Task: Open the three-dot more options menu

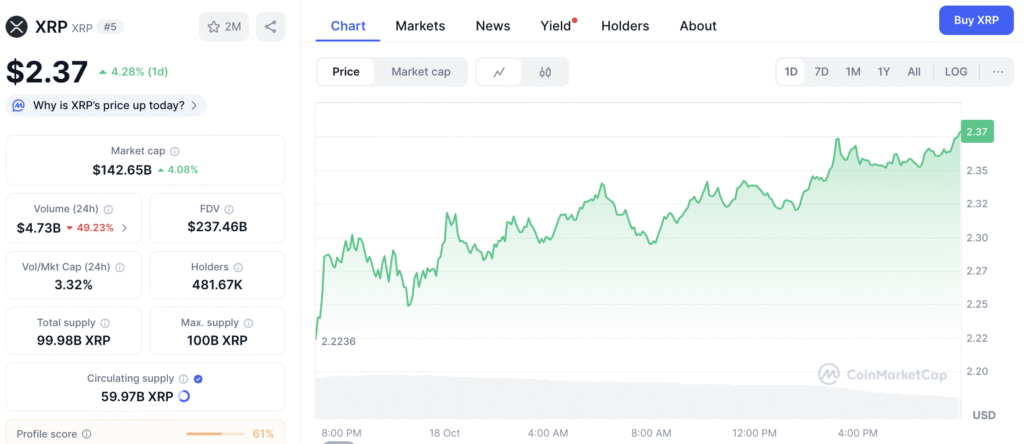Action: [998, 72]
